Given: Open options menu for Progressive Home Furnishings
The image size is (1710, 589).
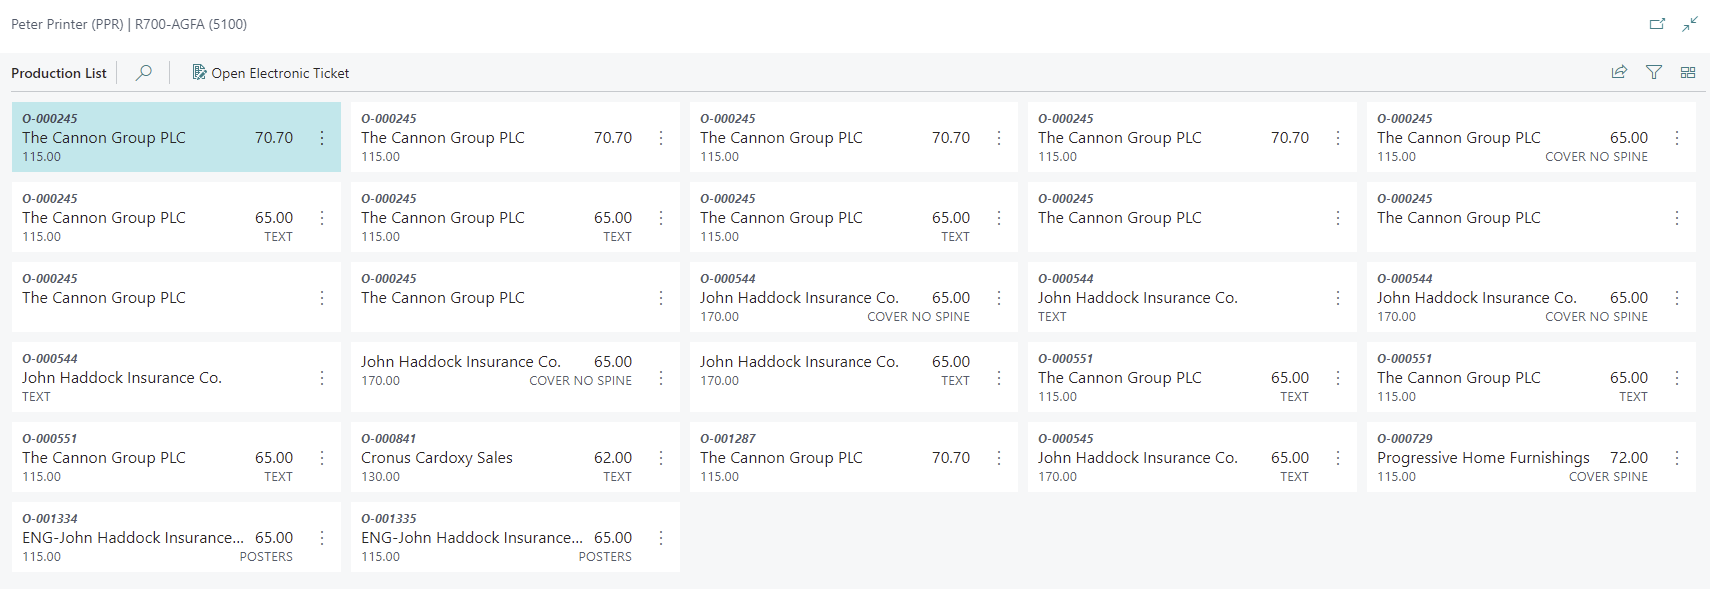Looking at the screenshot, I should pyautogui.click(x=1677, y=458).
